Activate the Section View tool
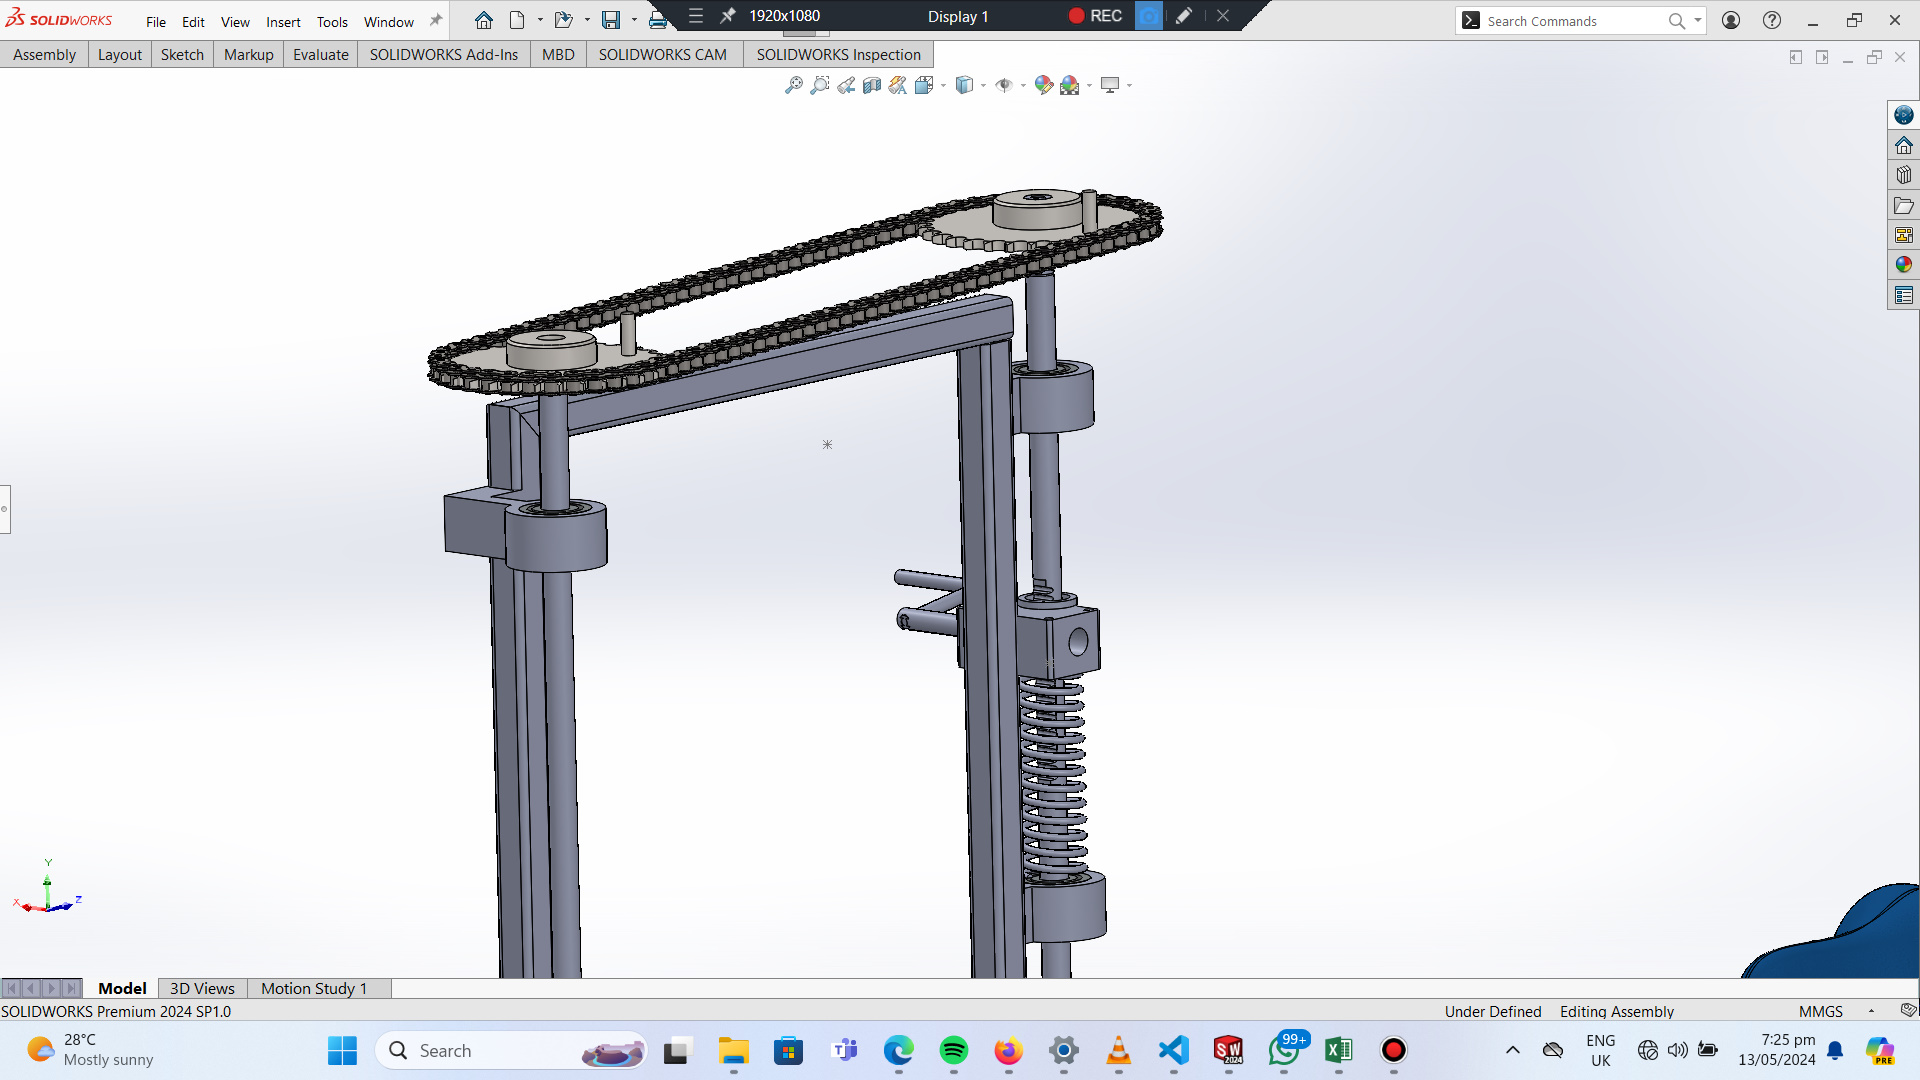This screenshot has height=1080, width=1920. click(x=872, y=85)
